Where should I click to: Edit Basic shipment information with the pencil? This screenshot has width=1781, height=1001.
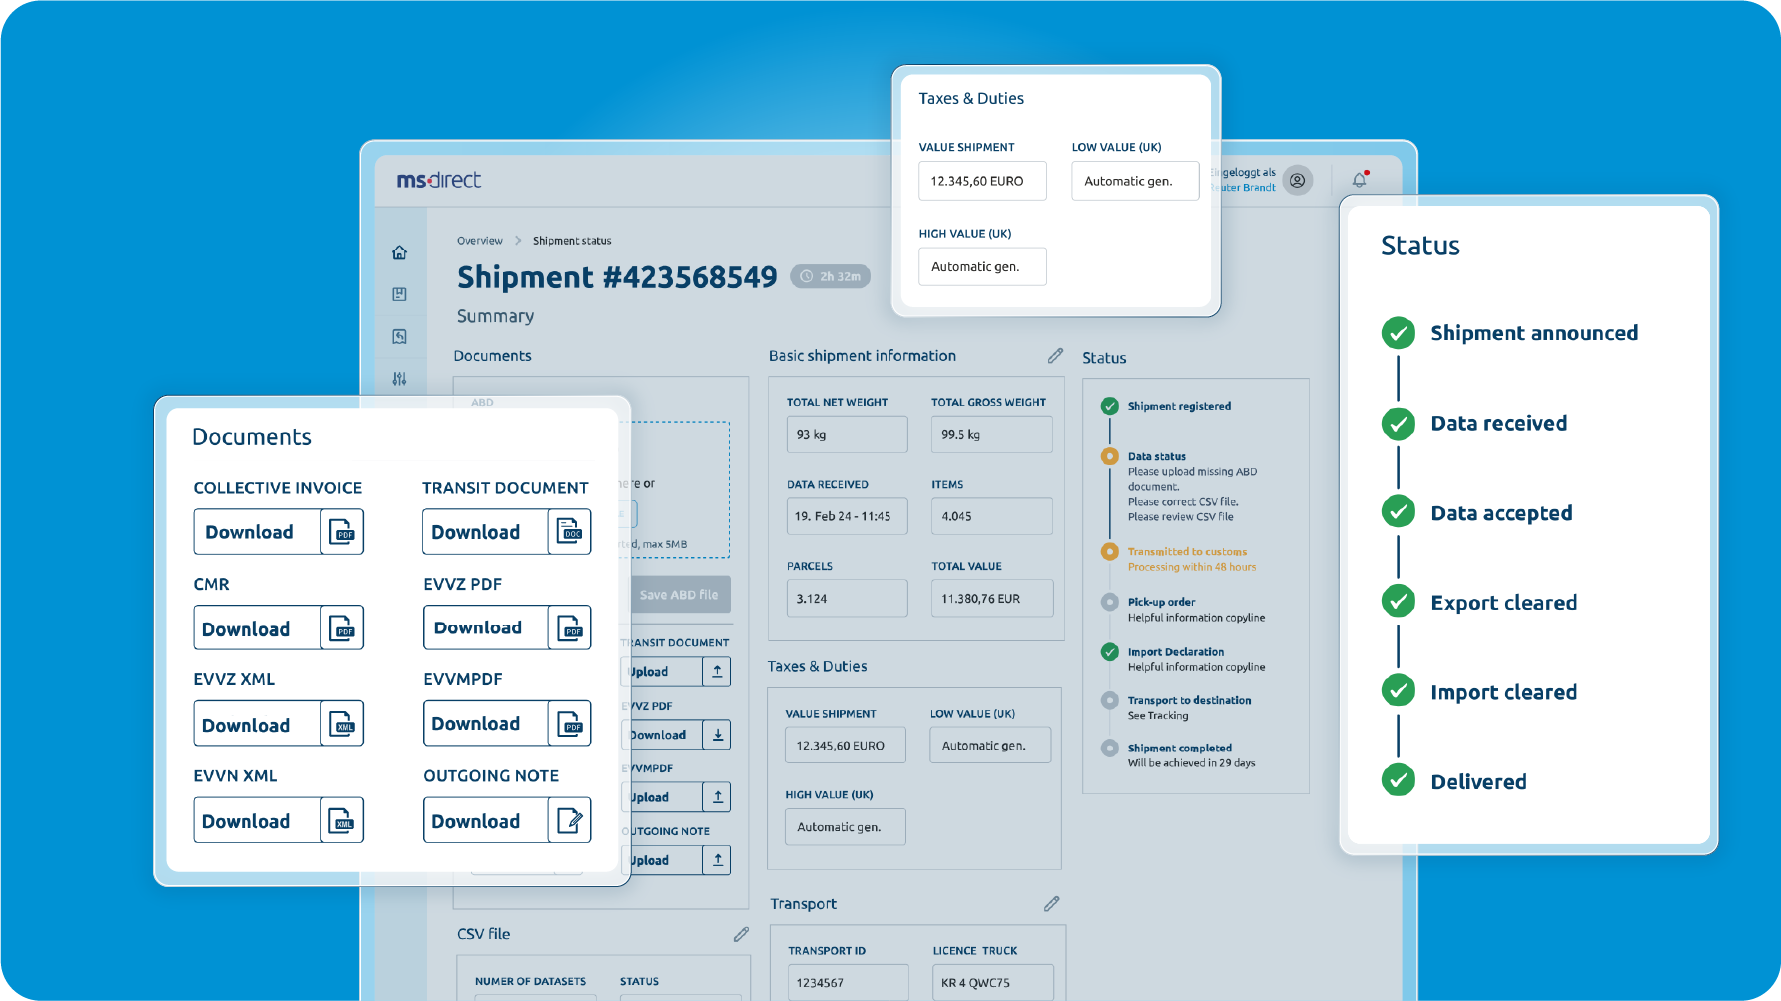(x=1055, y=356)
